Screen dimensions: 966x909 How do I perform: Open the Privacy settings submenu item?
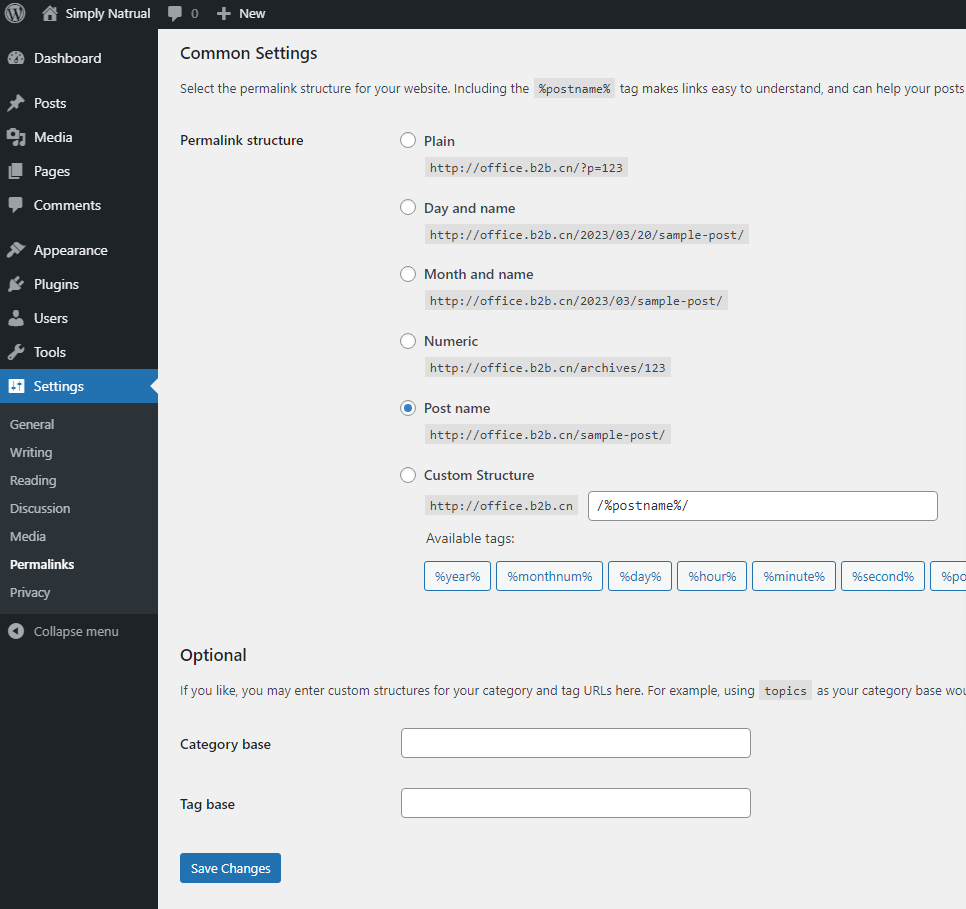point(30,592)
